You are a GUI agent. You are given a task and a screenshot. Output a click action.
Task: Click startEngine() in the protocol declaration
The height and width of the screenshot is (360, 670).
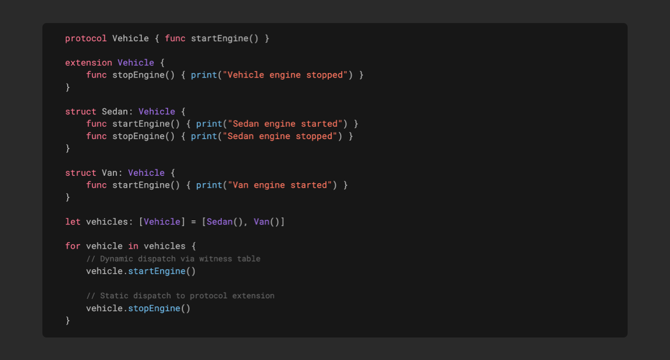coord(225,38)
